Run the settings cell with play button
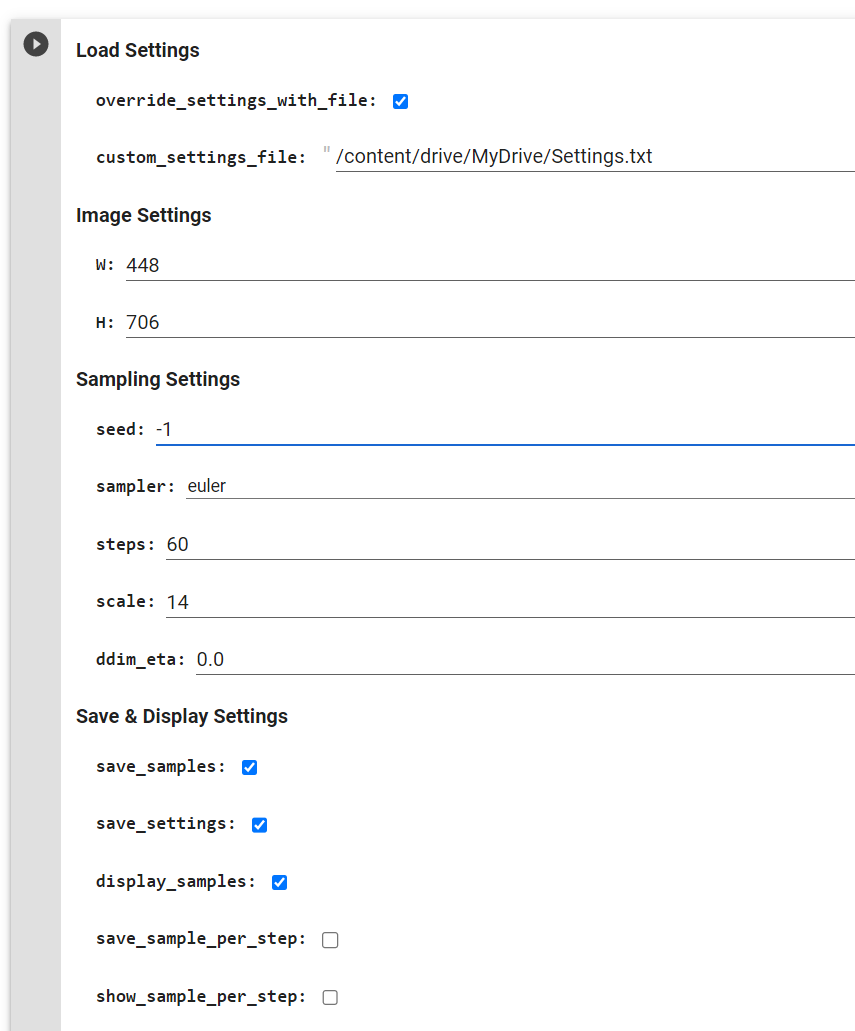The image size is (855, 1031). 36,44
